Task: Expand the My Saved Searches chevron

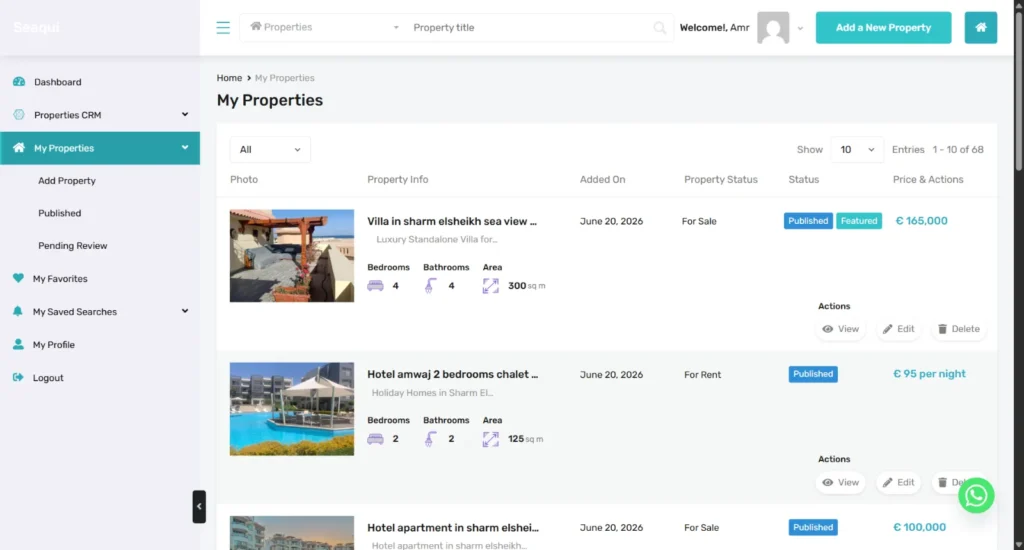Action: click(185, 311)
